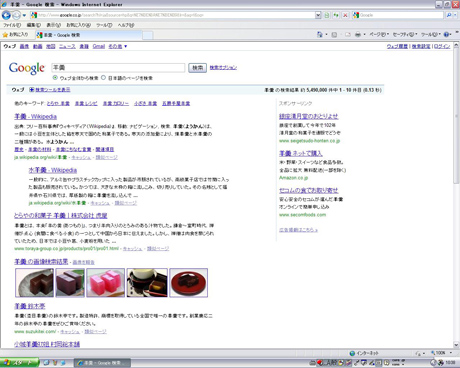
Task: Go back with the IE Back arrow
Action: pos(6,15)
